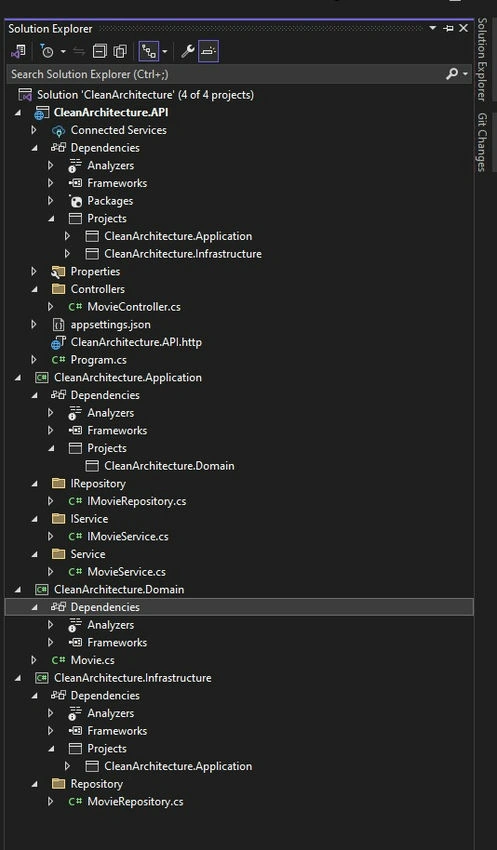Click the pin auto-hide icon
Screen dimensions: 497x850
(x=448, y=28)
